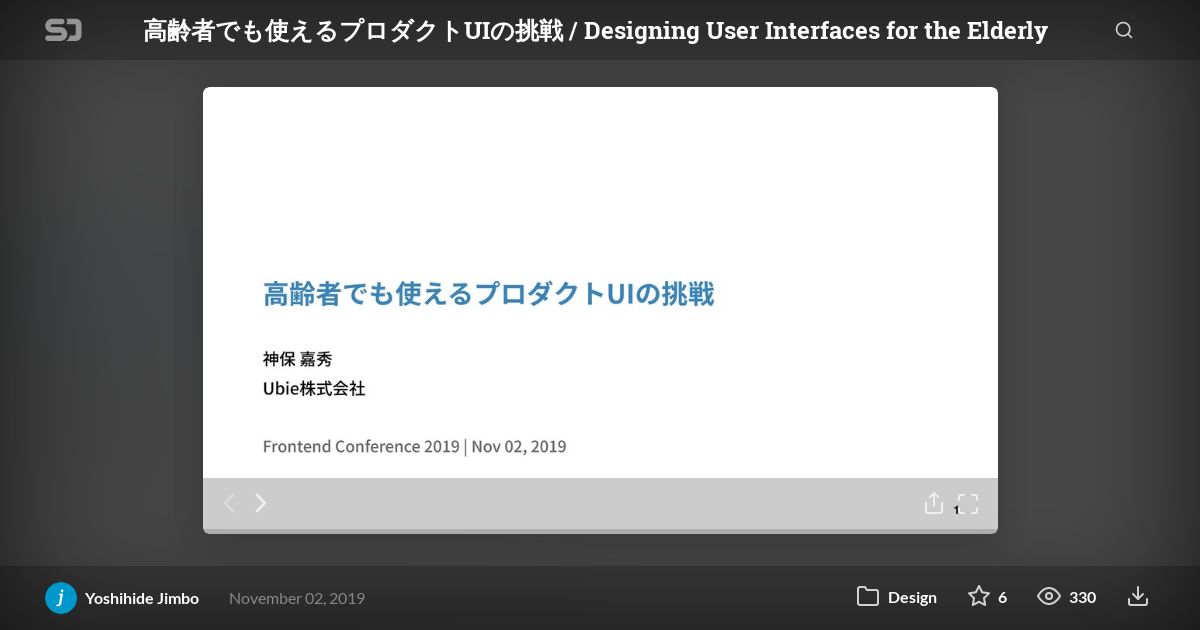The image size is (1200, 630).
Task: Click the Speaker Deck logo
Action: pos(63,30)
